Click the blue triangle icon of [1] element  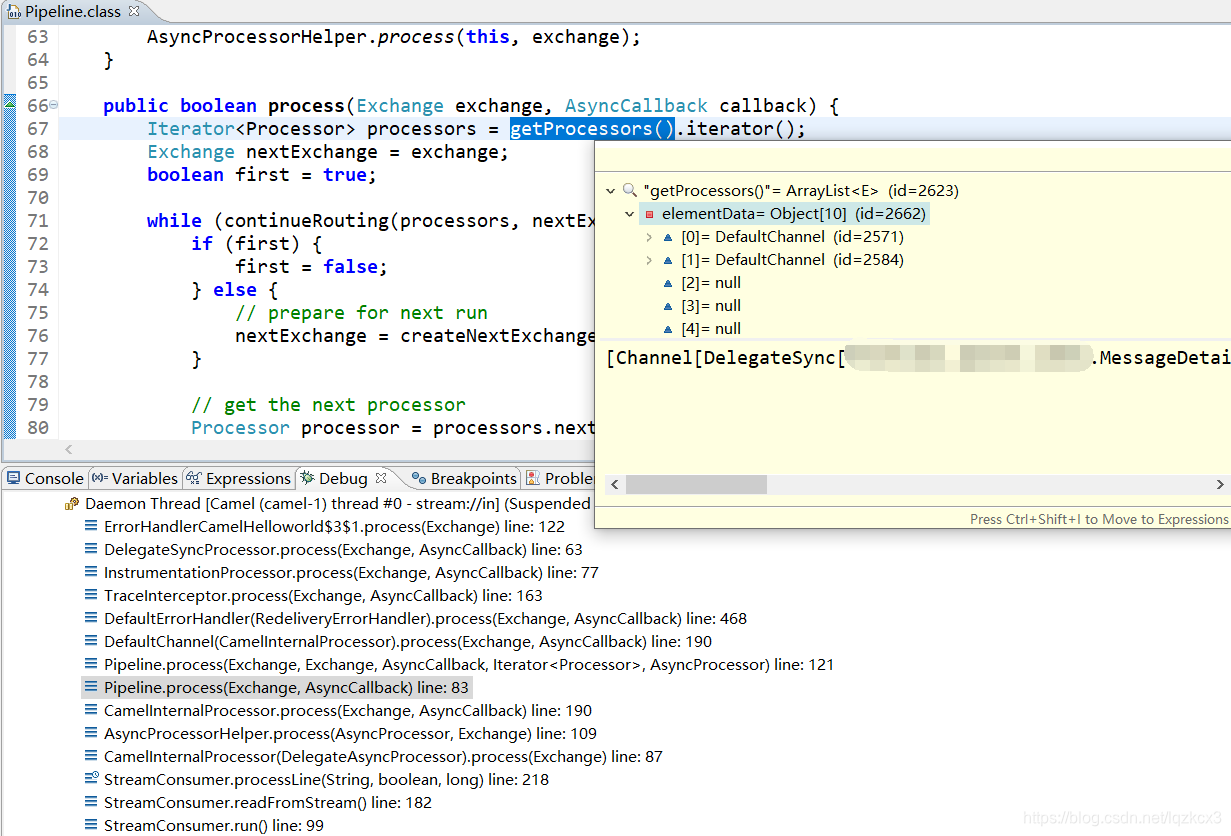pyautogui.click(x=668, y=260)
